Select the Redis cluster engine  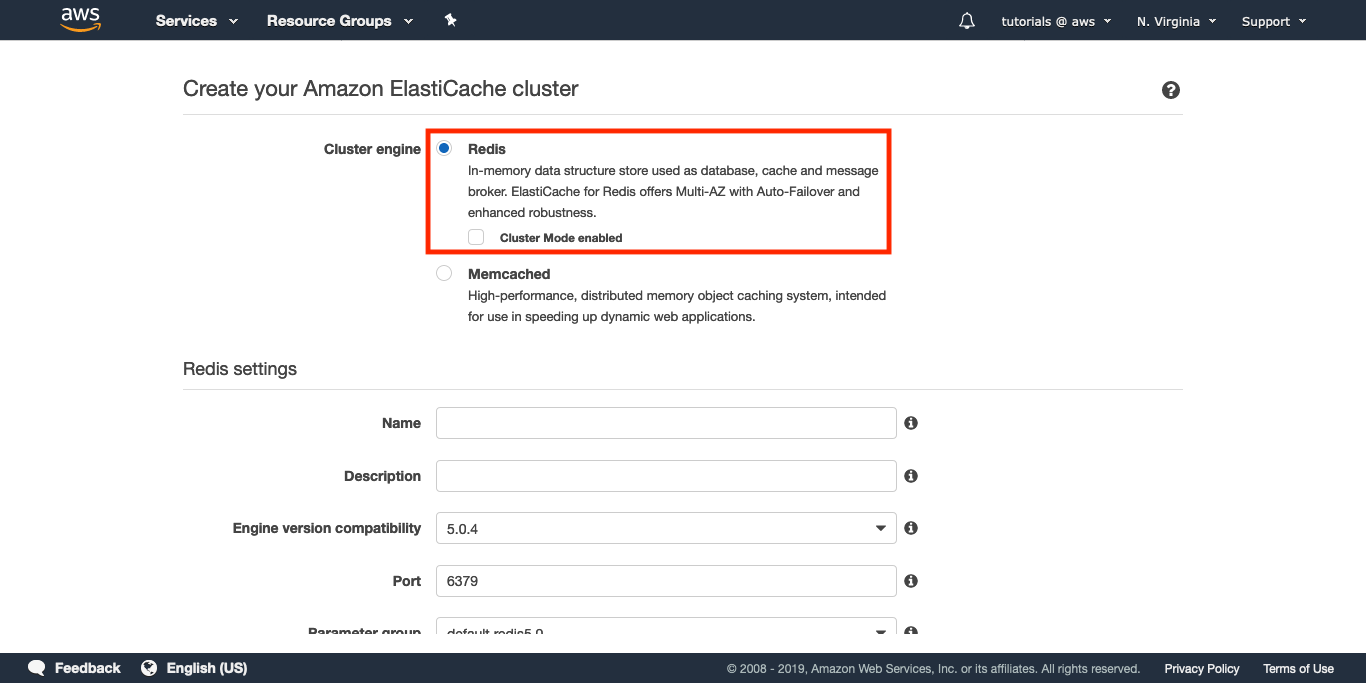[444, 149]
